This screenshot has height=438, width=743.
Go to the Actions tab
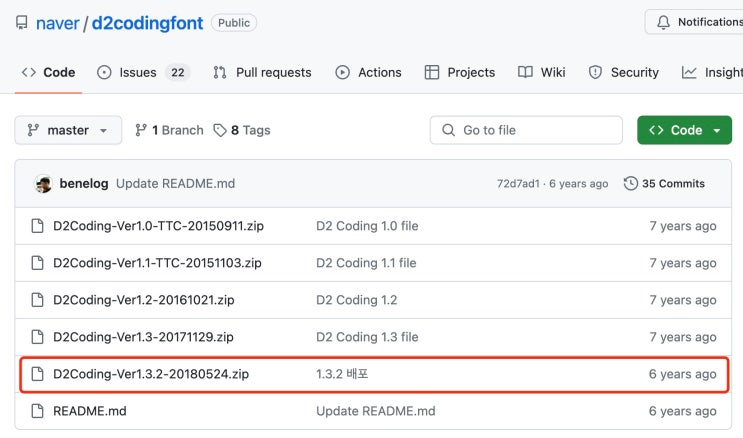coord(368,72)
